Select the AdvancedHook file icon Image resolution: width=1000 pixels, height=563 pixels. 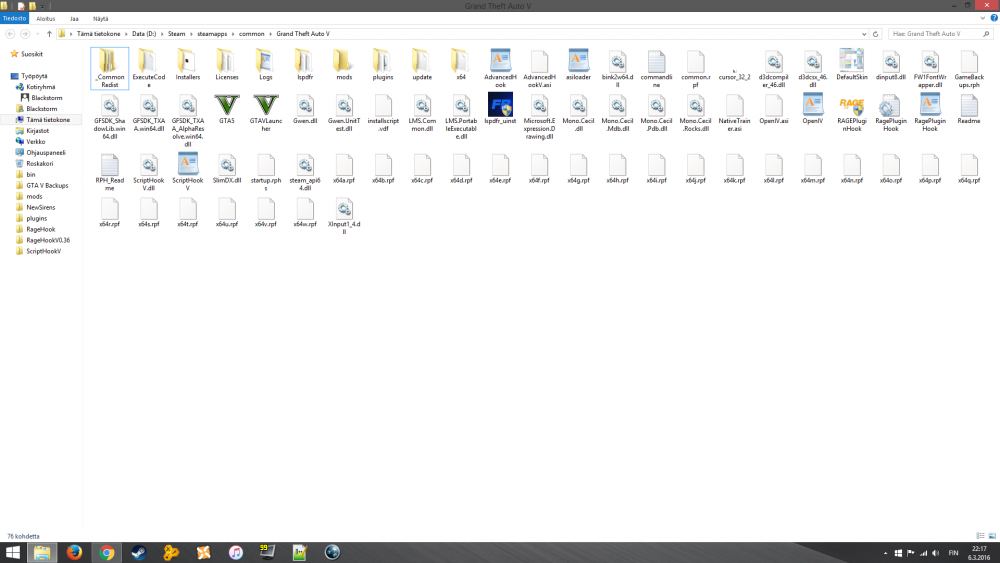pyautogui.click(x=500, y=61)
